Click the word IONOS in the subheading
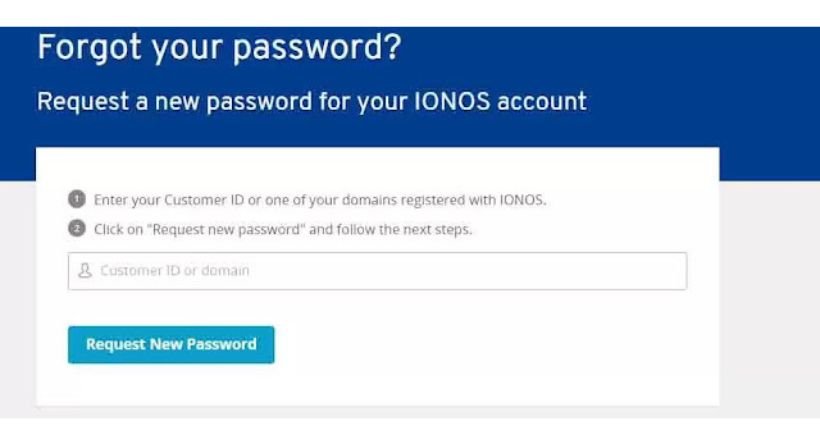This screenshot has width=820, height=445. click(452, 101)
